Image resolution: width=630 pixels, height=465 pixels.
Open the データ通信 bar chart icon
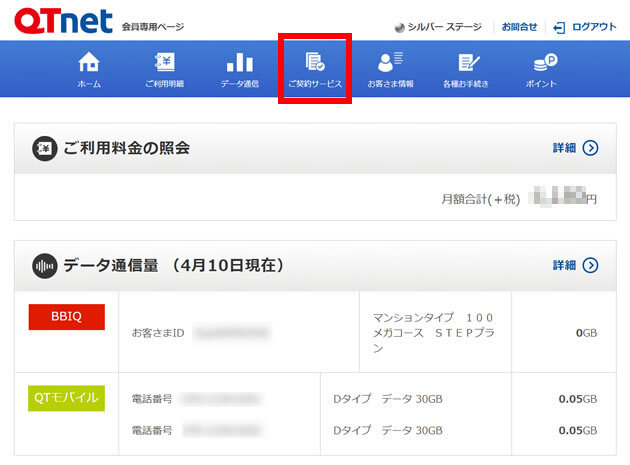[x=239, y=62]
